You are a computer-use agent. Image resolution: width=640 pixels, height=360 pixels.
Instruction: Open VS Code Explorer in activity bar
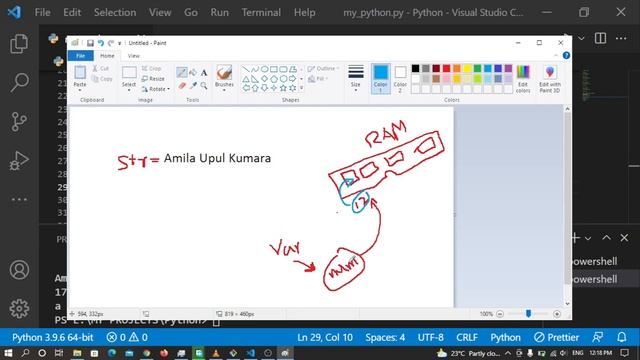(x=19, y=44)
